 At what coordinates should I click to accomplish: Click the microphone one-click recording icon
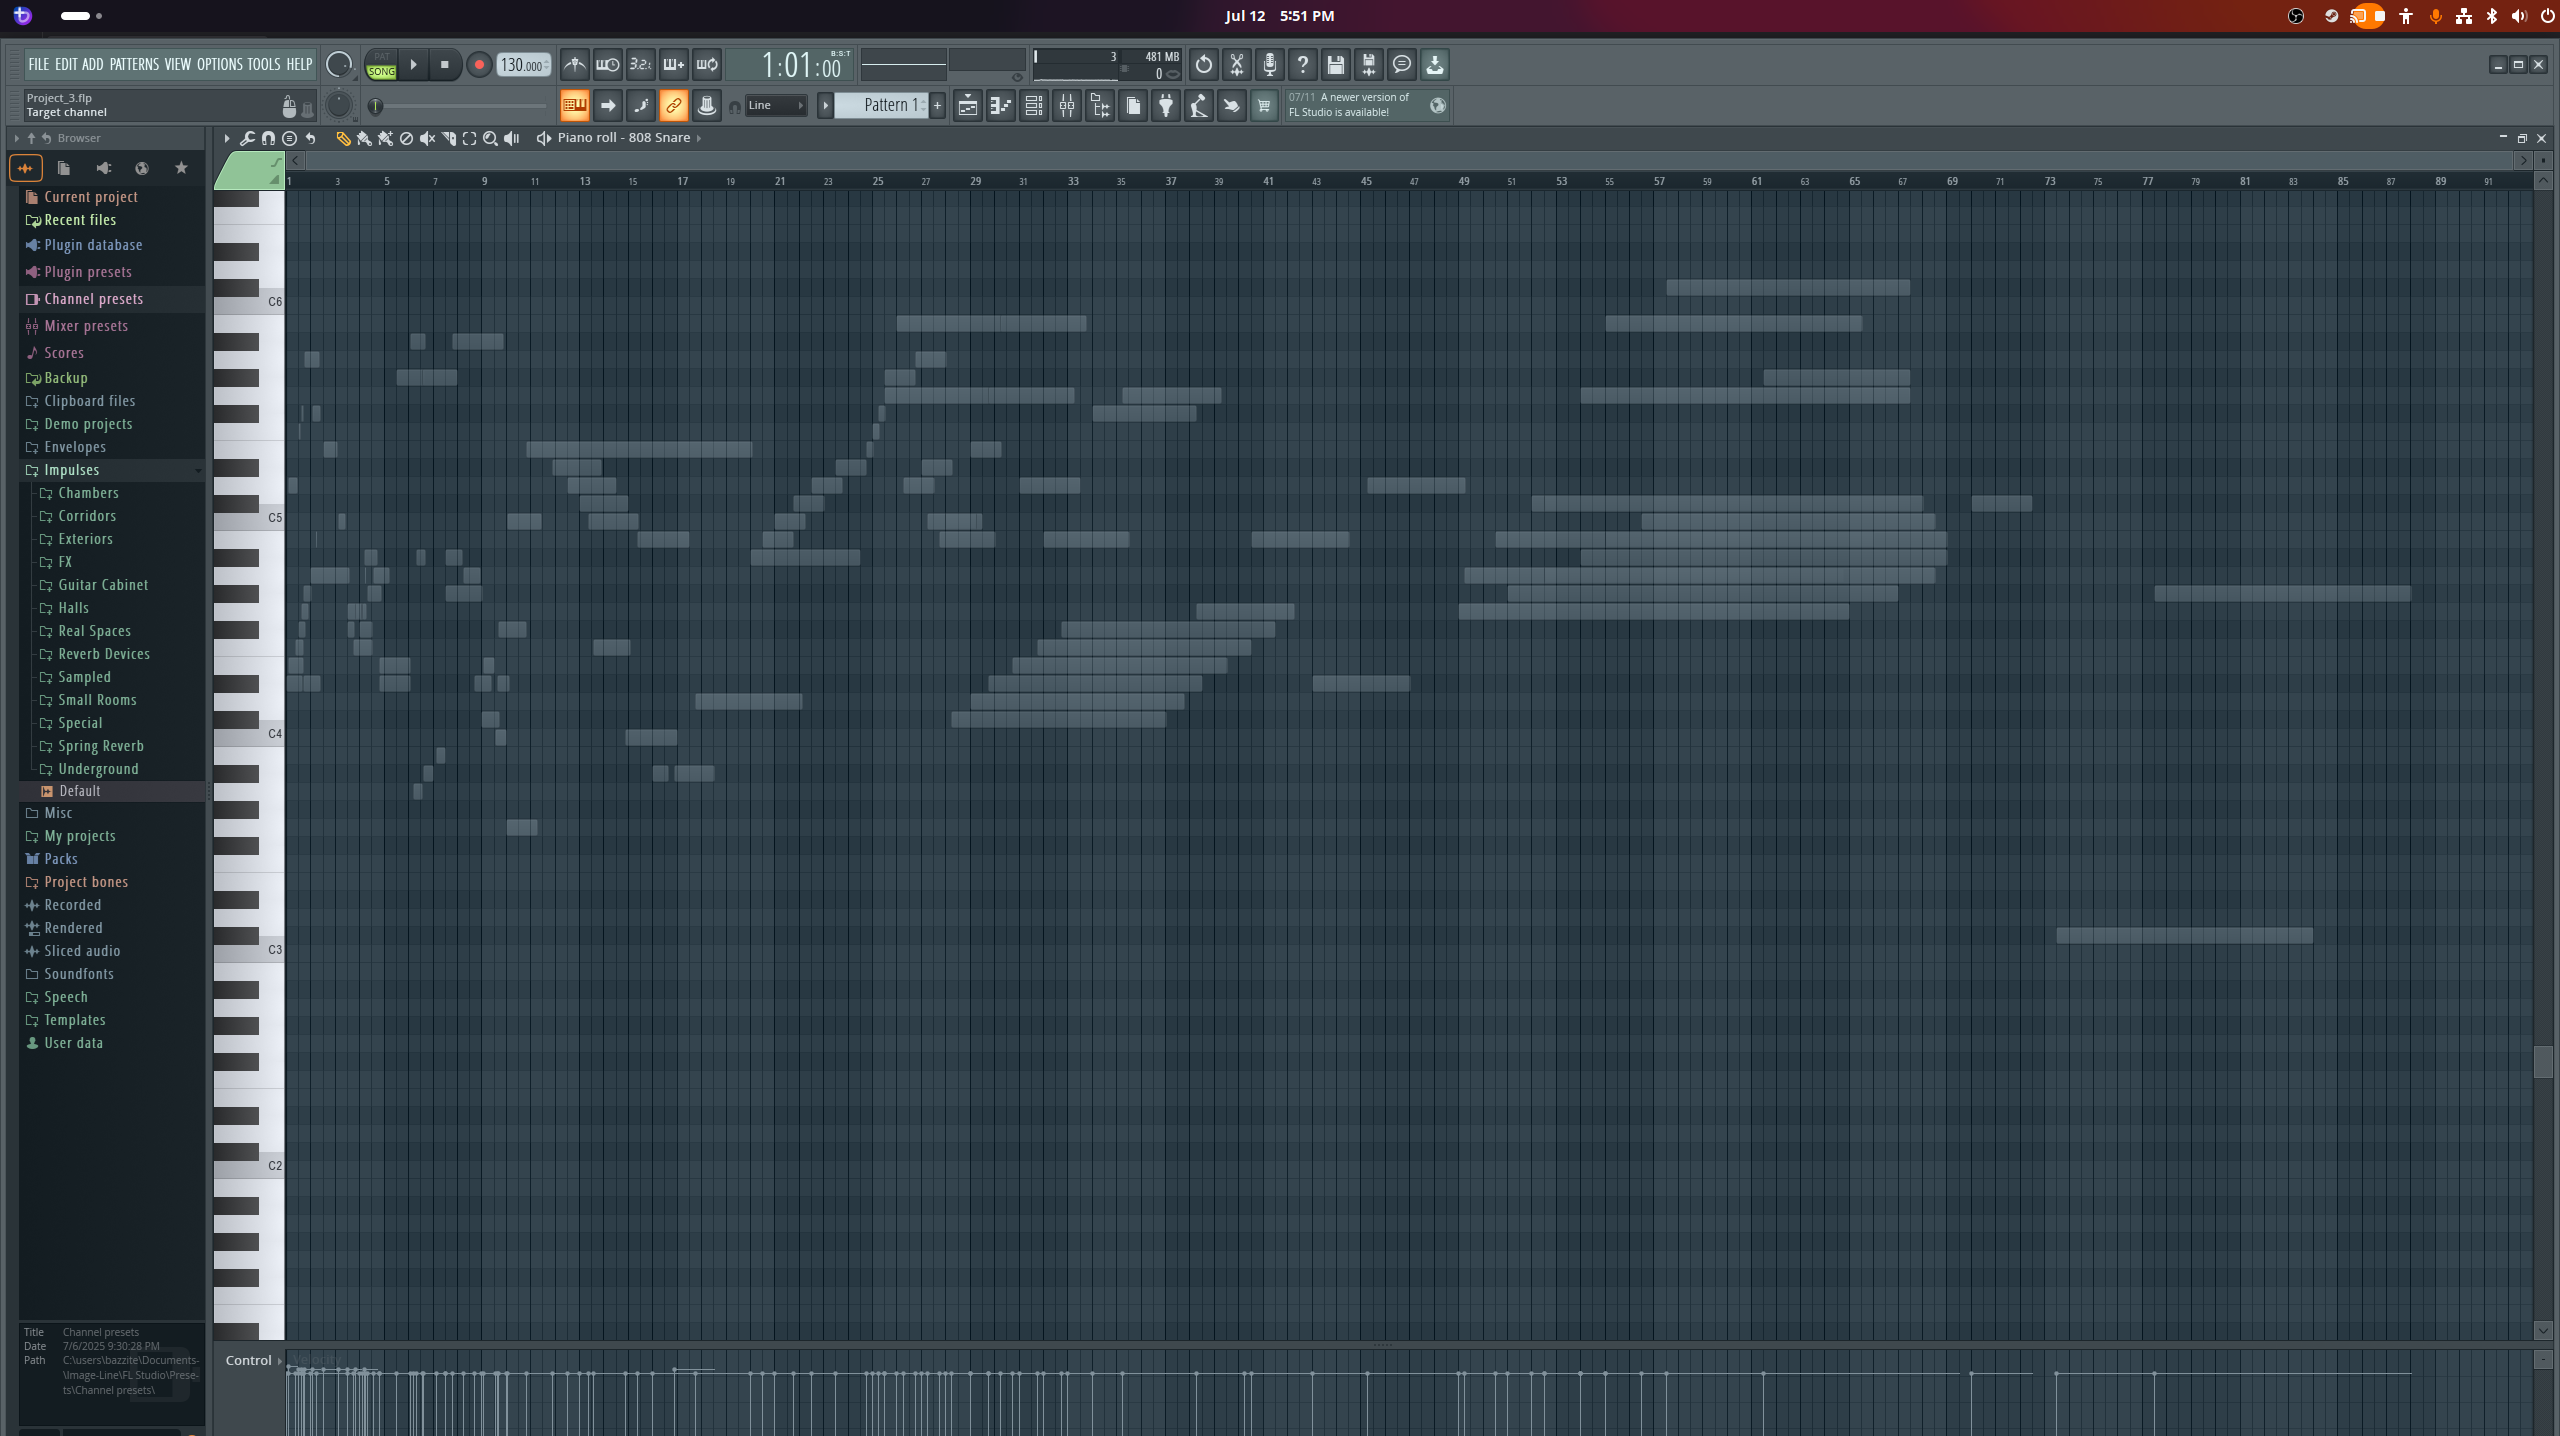[x=1270, y=65]
